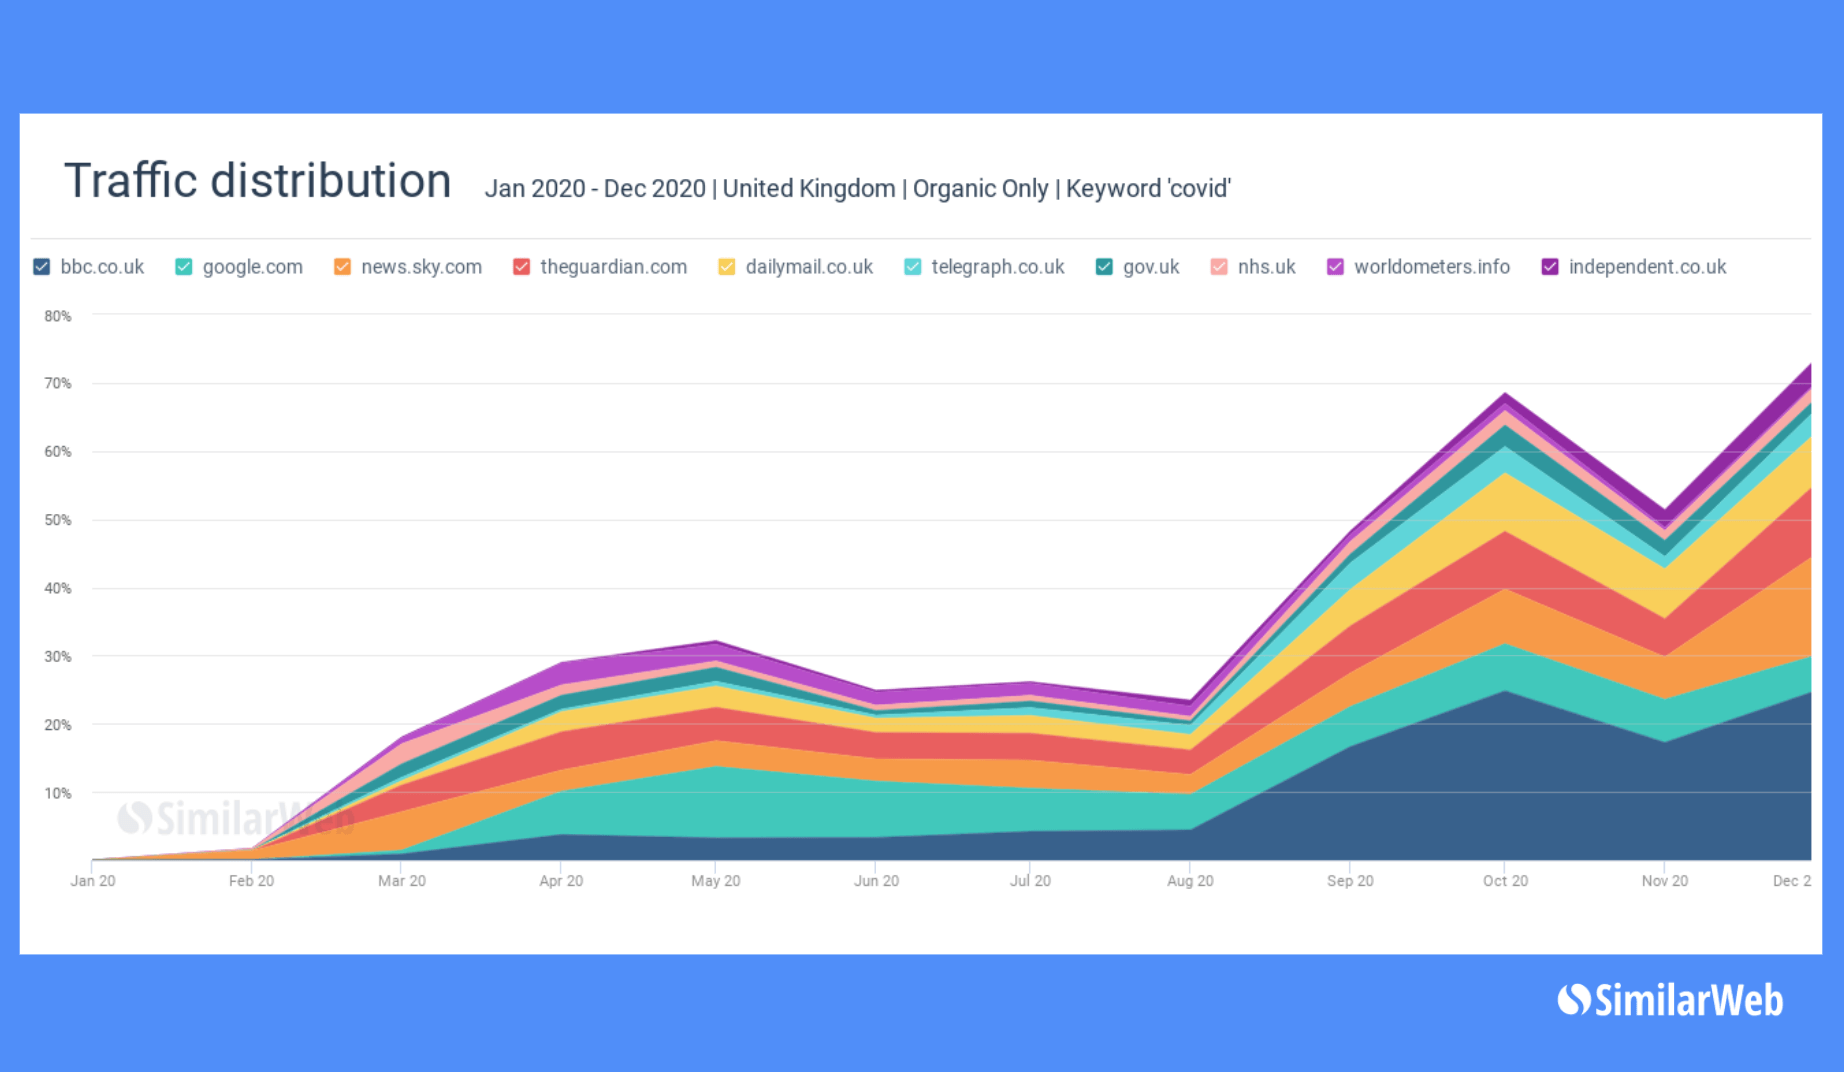
Task: Click the independent.co.uk legend label
Action: click(1647, 267)
